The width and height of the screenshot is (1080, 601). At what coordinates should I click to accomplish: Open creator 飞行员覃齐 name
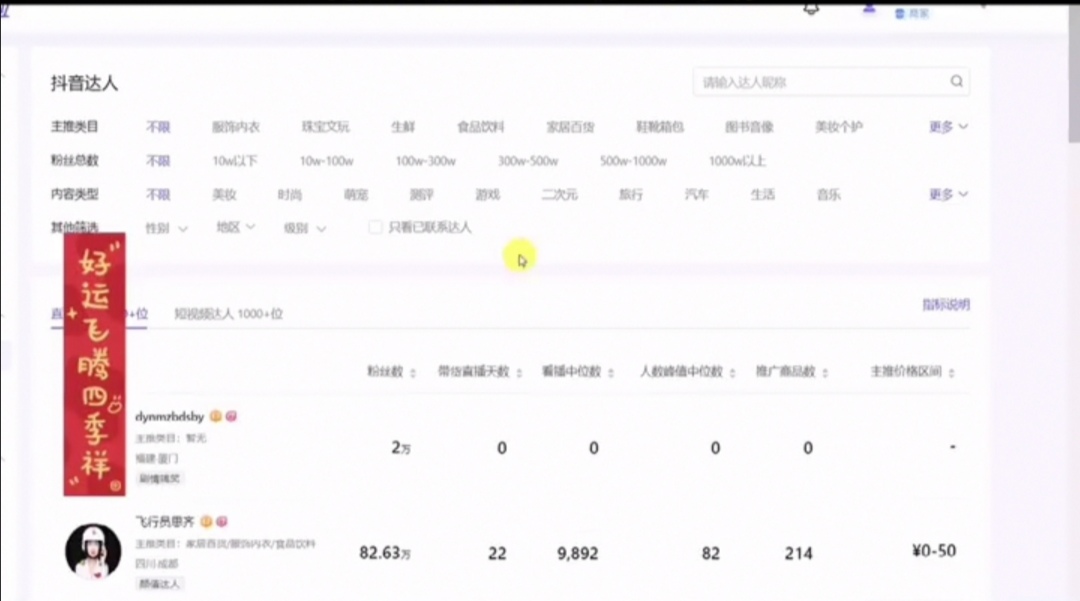(165, 522)
